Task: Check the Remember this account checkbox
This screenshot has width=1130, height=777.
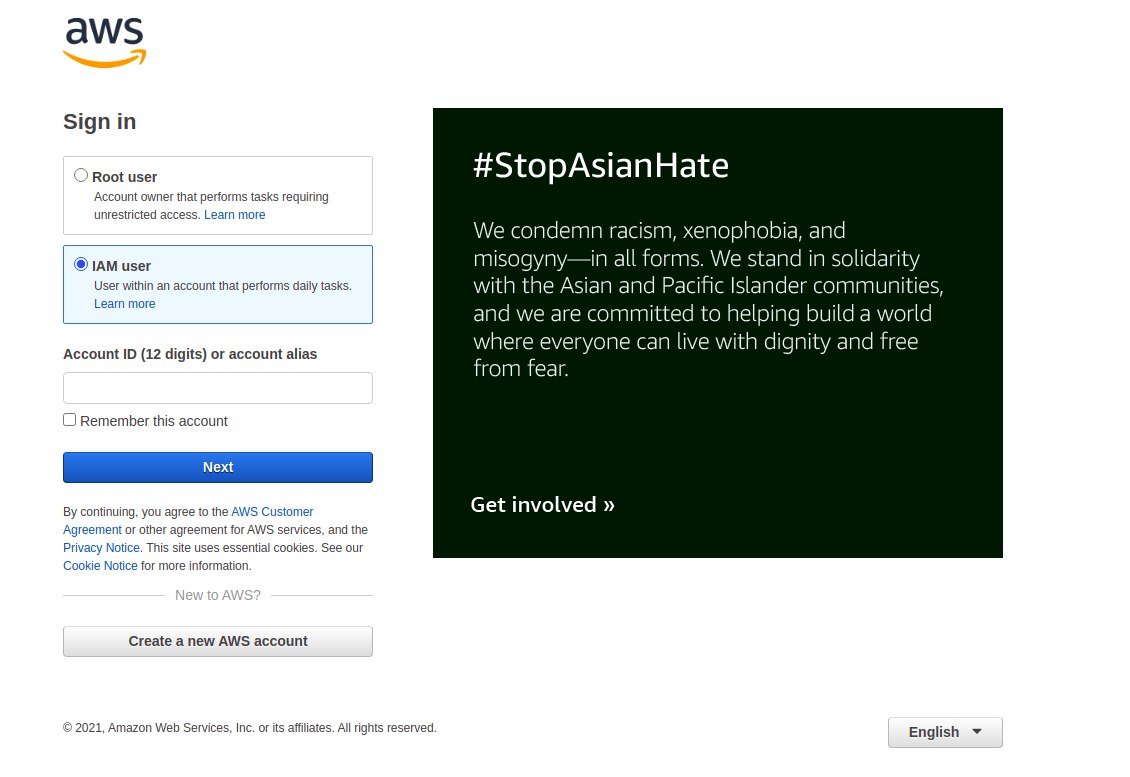Action: (70, 419)
